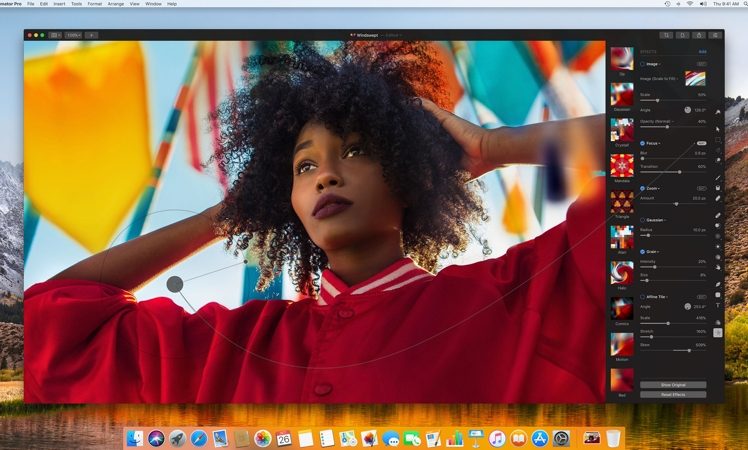Screen dimensions: 748x450
Task: Click the Show Original button
Action: point(674,384)
